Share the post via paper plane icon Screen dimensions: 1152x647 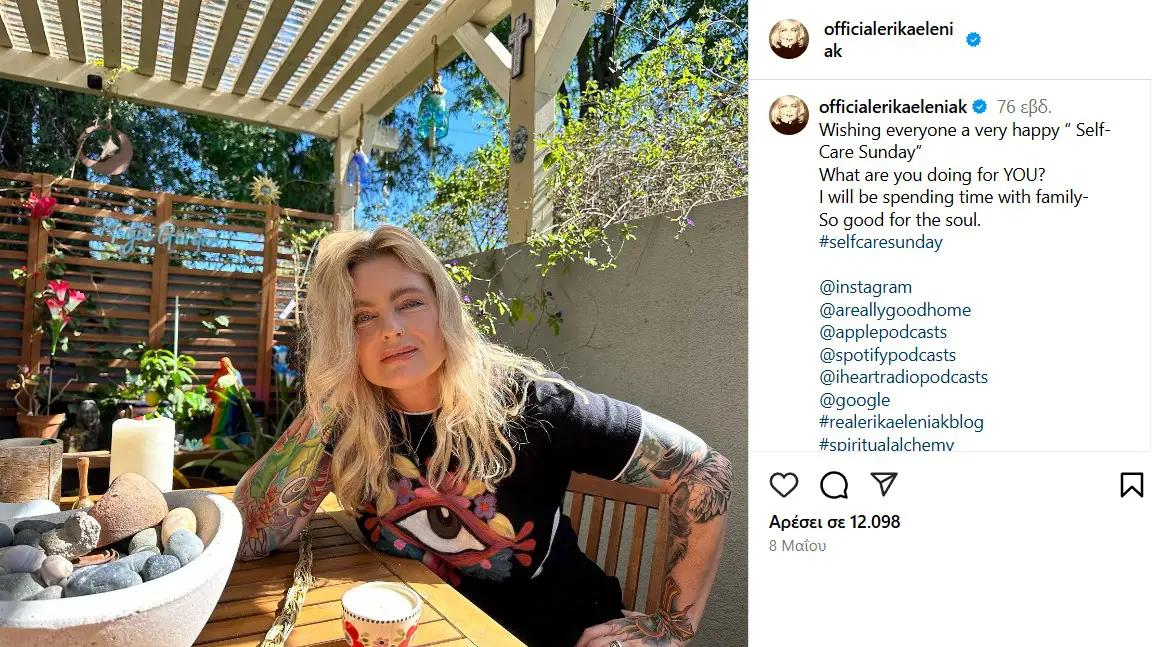(x=884, y=483)
